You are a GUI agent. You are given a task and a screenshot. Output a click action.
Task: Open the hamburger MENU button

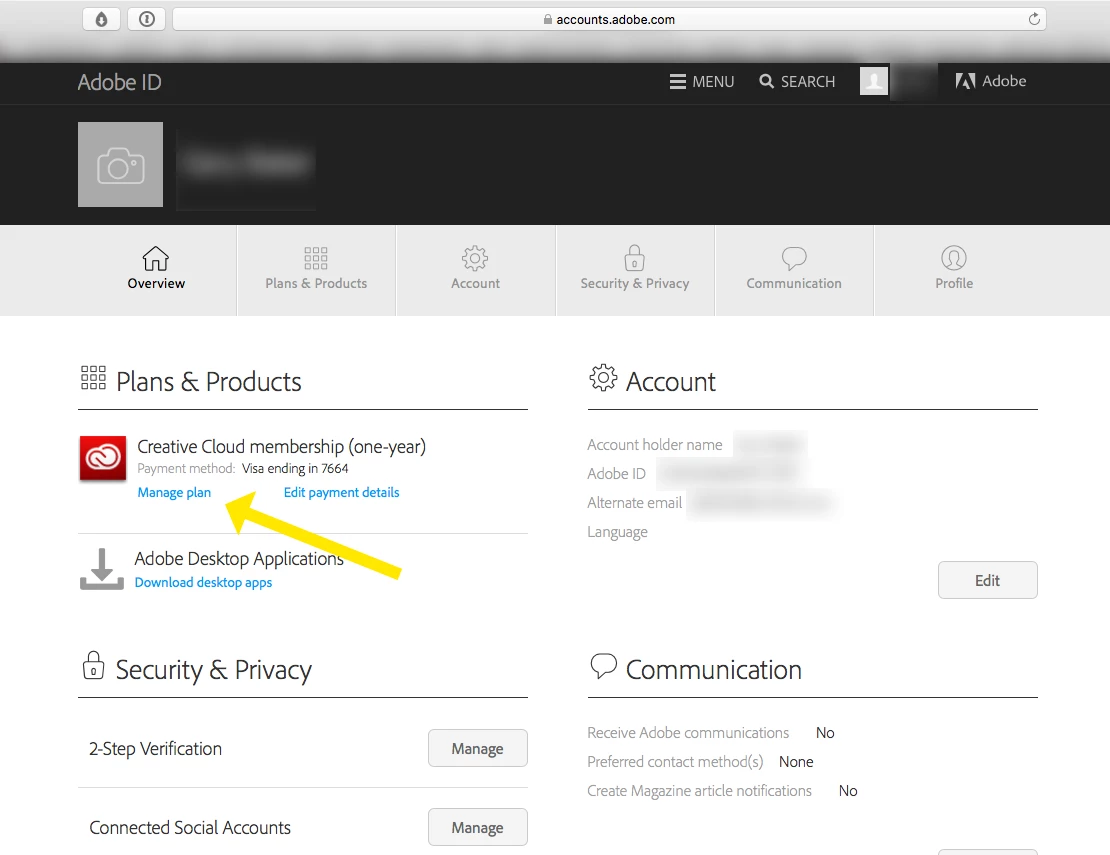[x=702, y=81]
